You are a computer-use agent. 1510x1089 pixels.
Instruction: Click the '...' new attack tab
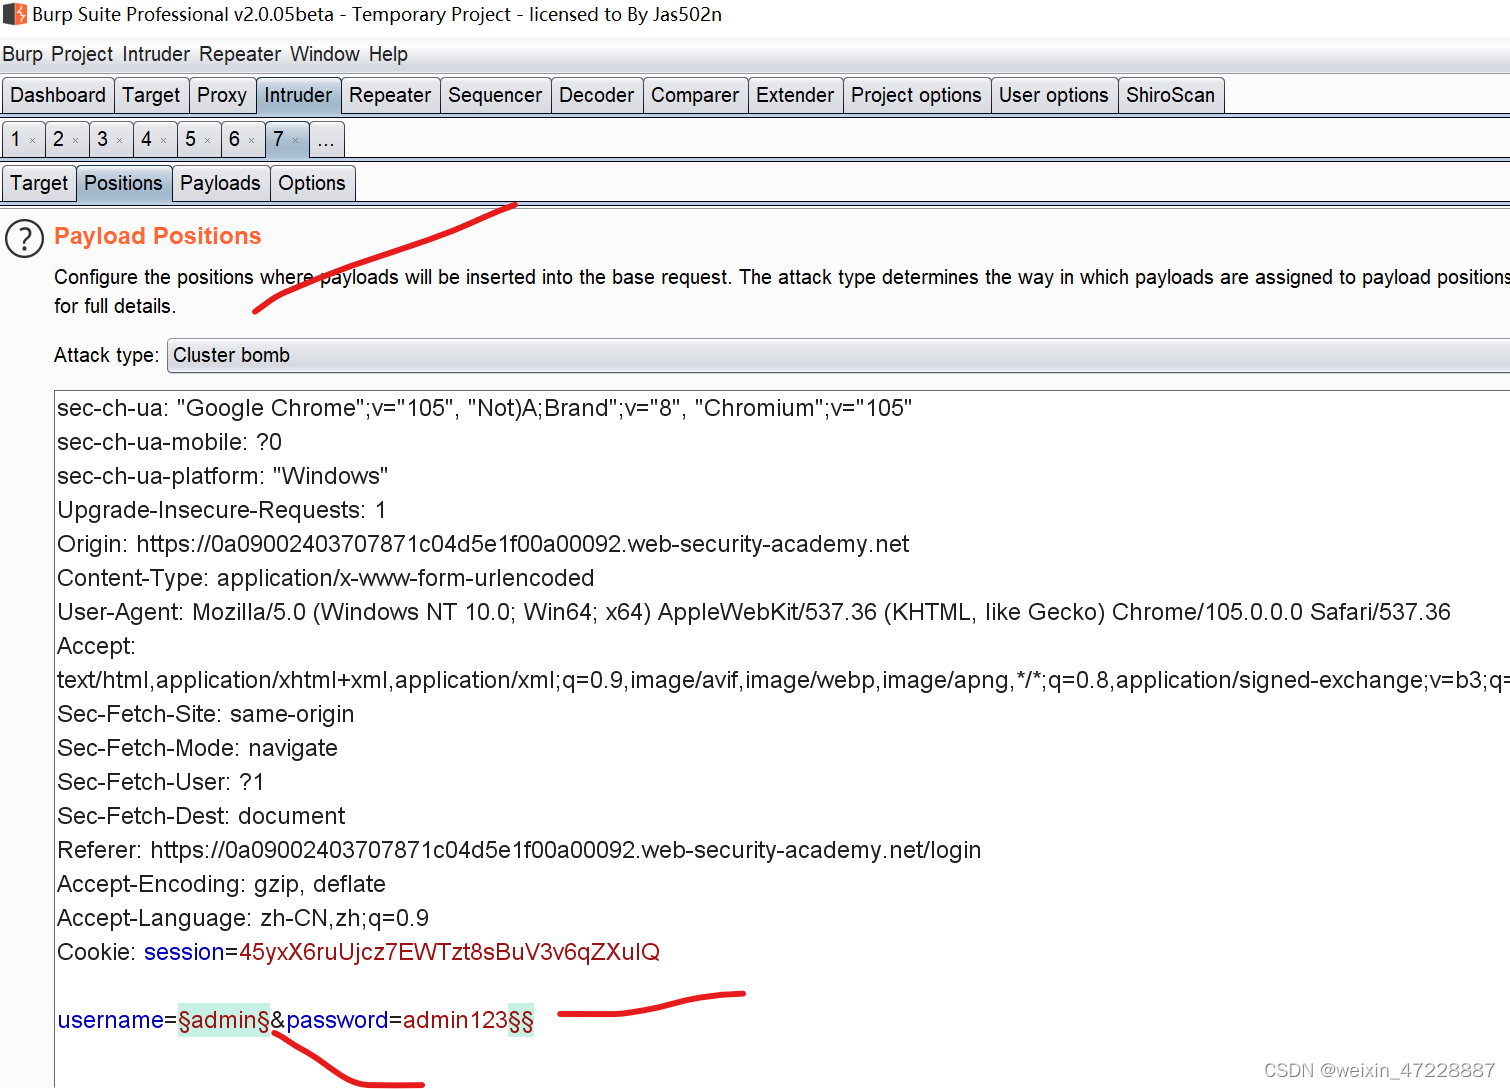click(326, 139)
